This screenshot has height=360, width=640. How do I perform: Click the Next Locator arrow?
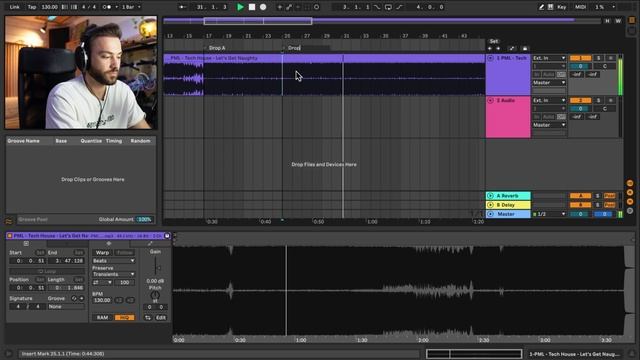498,49
